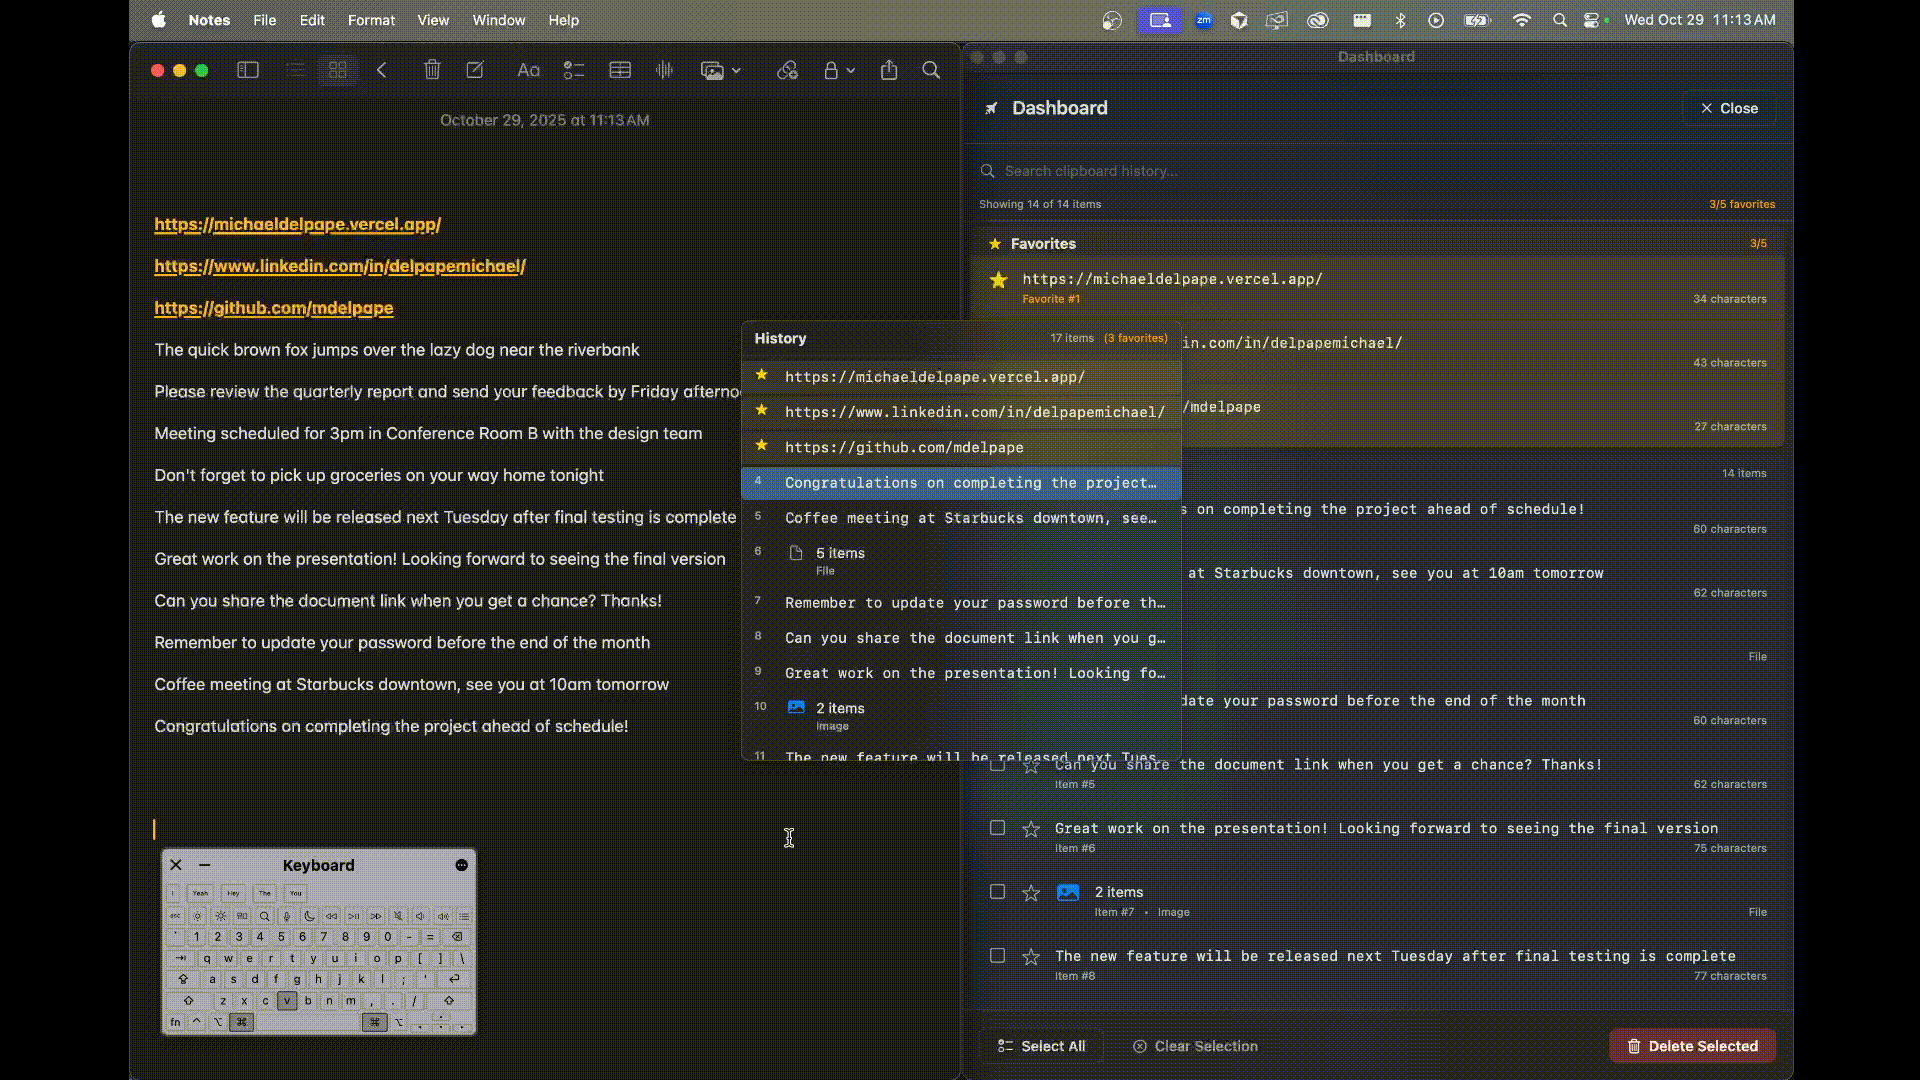This screenshot has height=1080, width=1920.
Task: Click the trash icon in Notes toolbar
Action: [x=432, y=70]
